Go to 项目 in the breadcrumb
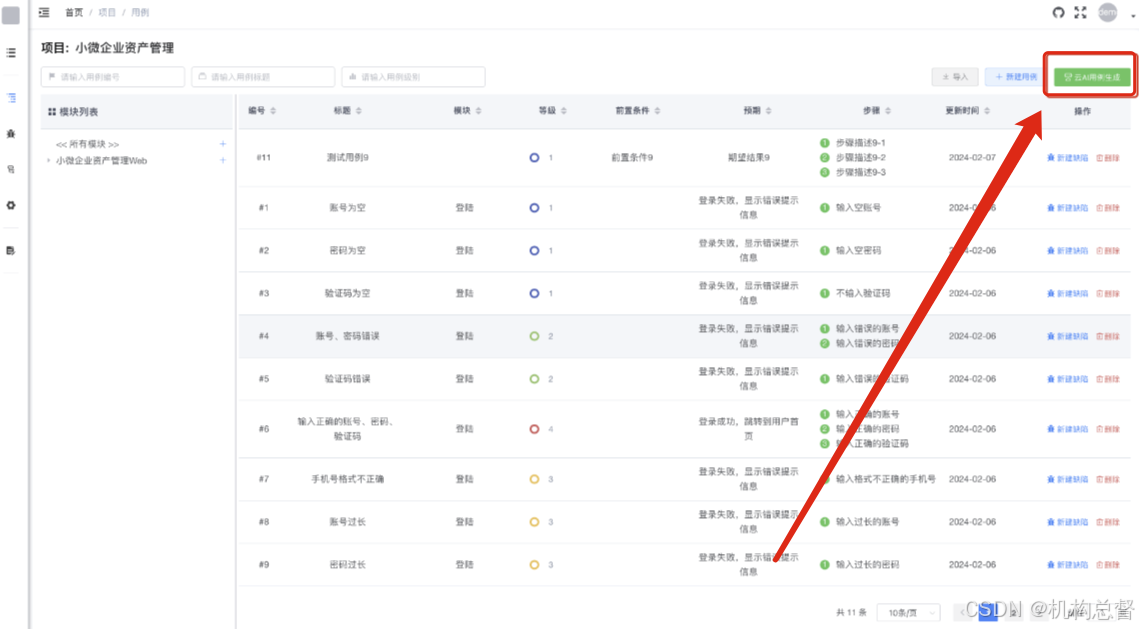This screenshot has width=1139, height=629. tap(107, 12)
